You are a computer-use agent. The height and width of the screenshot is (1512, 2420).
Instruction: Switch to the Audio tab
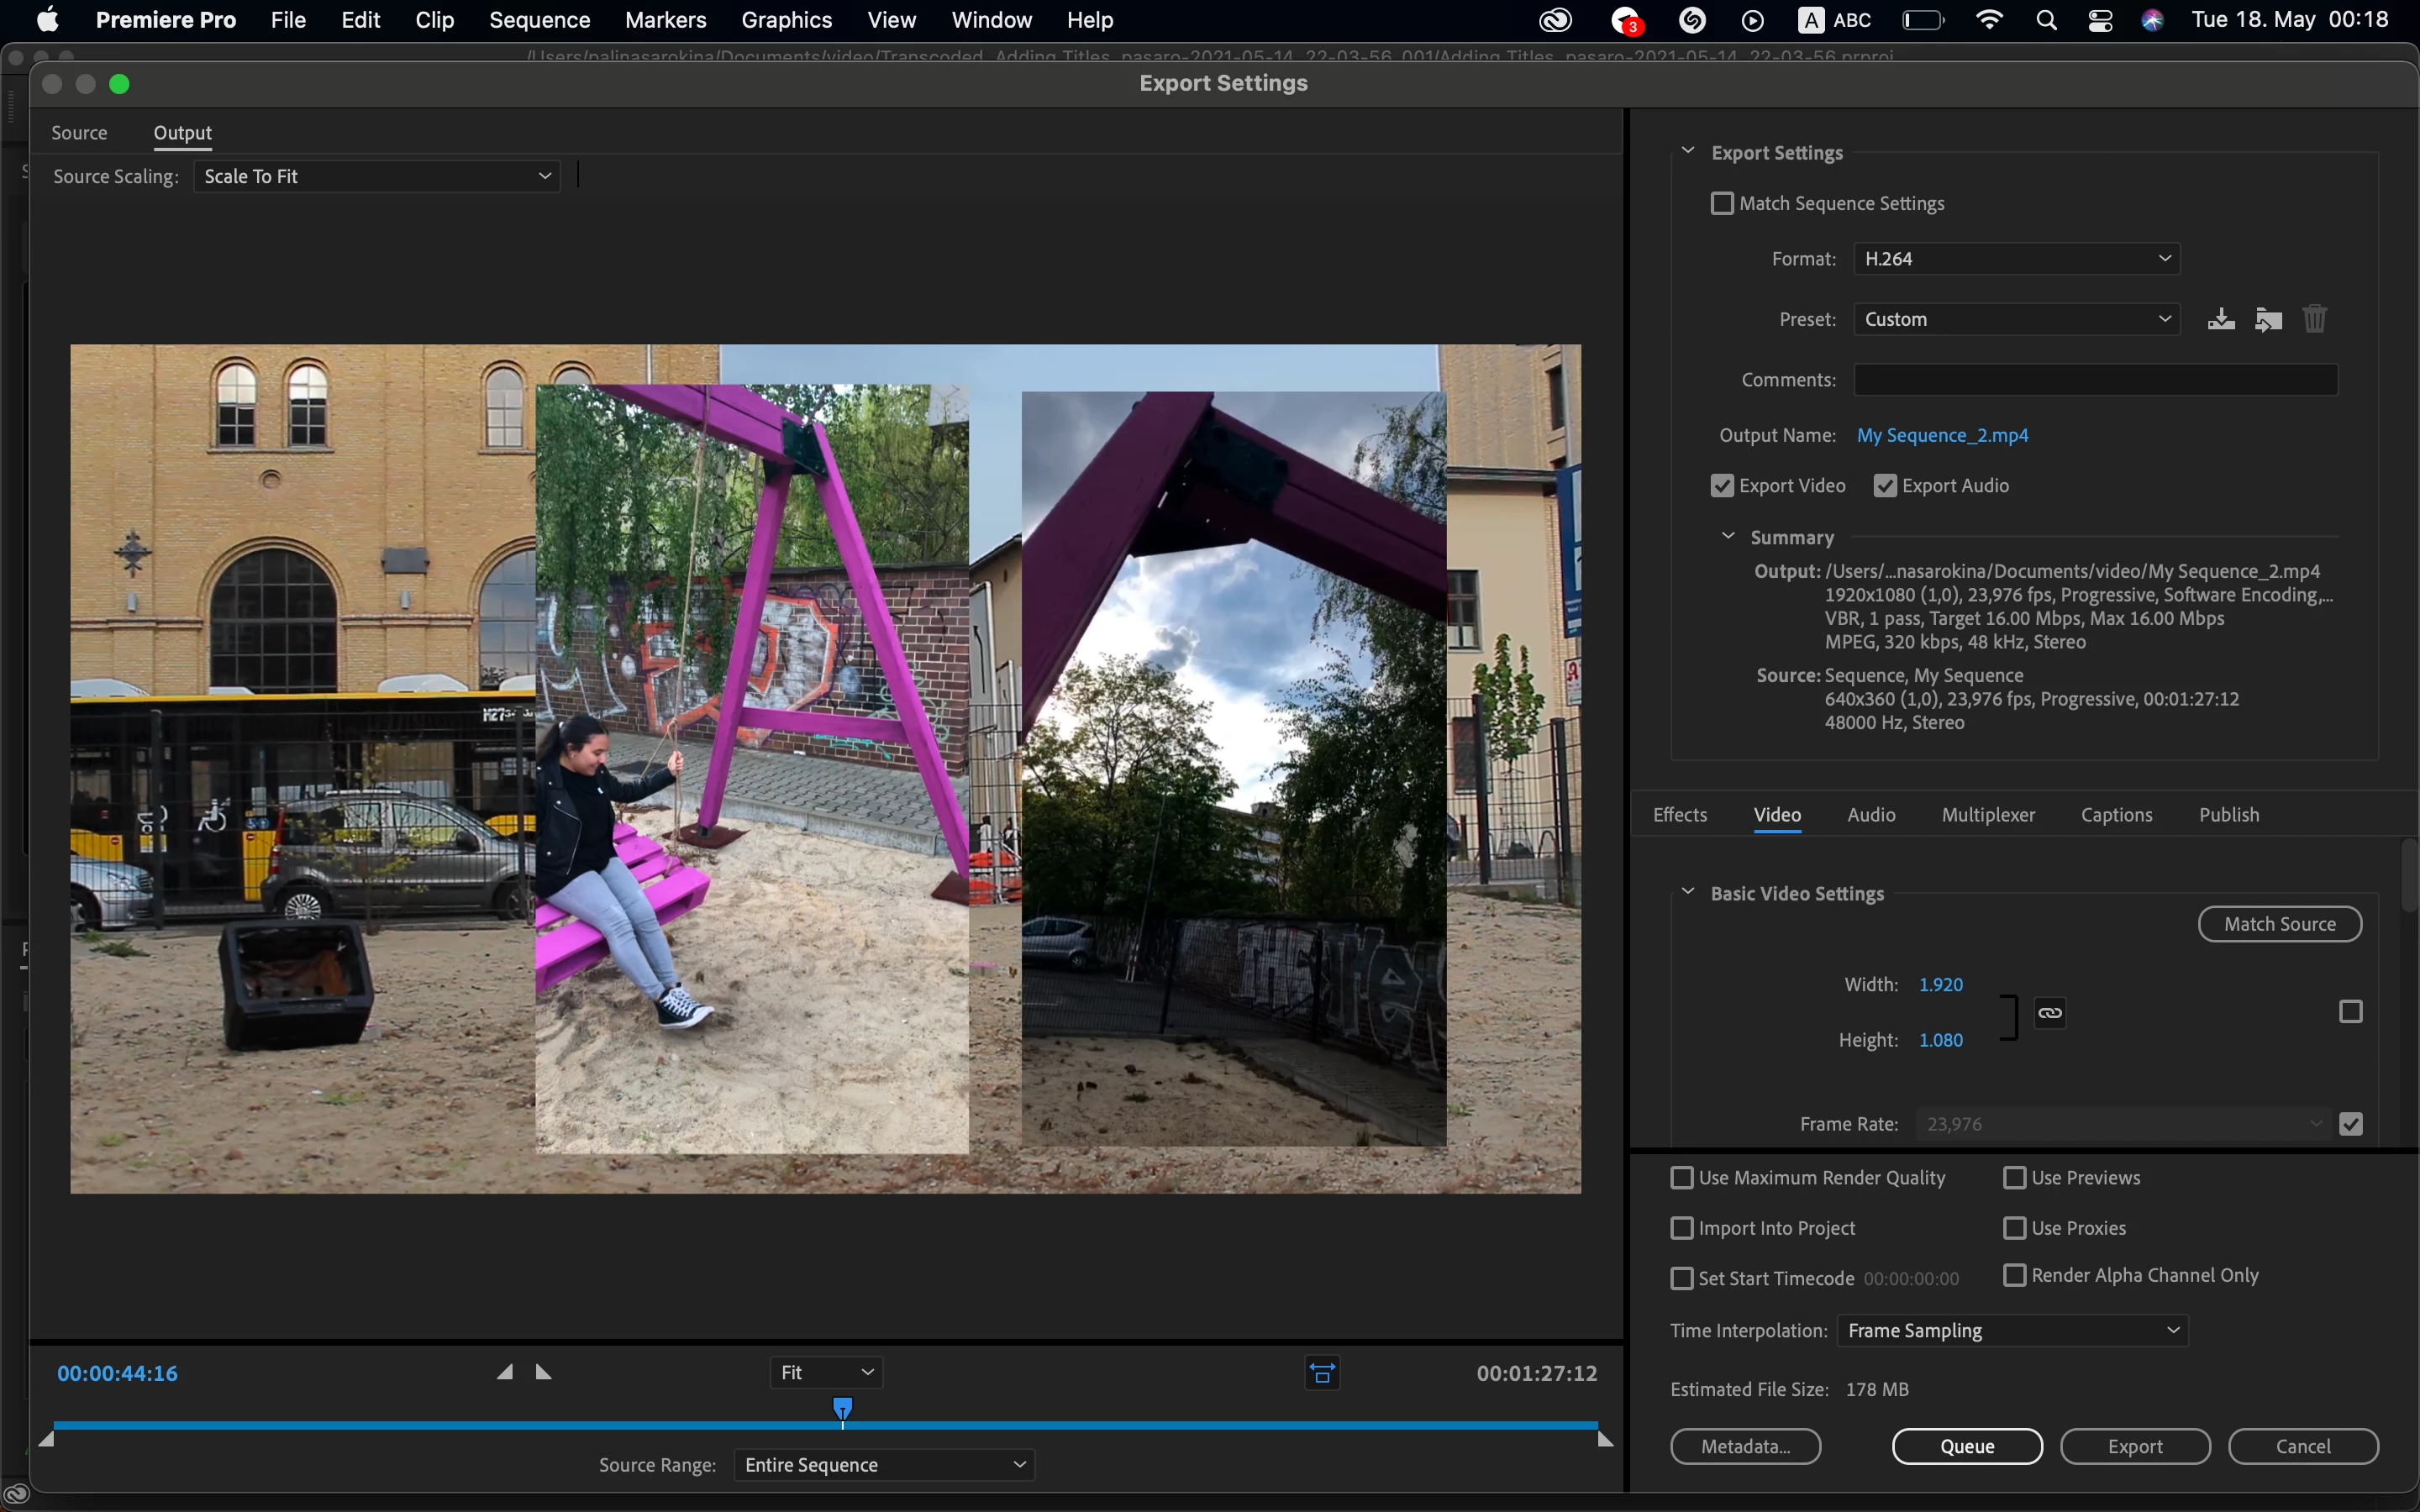(1871, 815)
